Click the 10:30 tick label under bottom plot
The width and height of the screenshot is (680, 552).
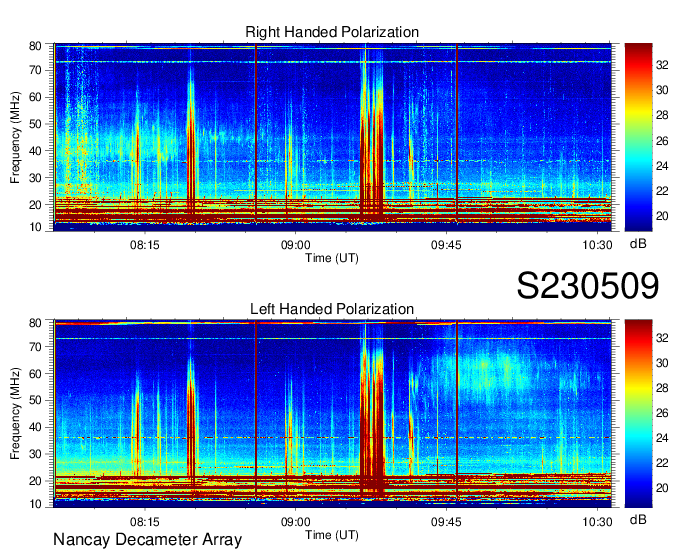pos(597,522)
